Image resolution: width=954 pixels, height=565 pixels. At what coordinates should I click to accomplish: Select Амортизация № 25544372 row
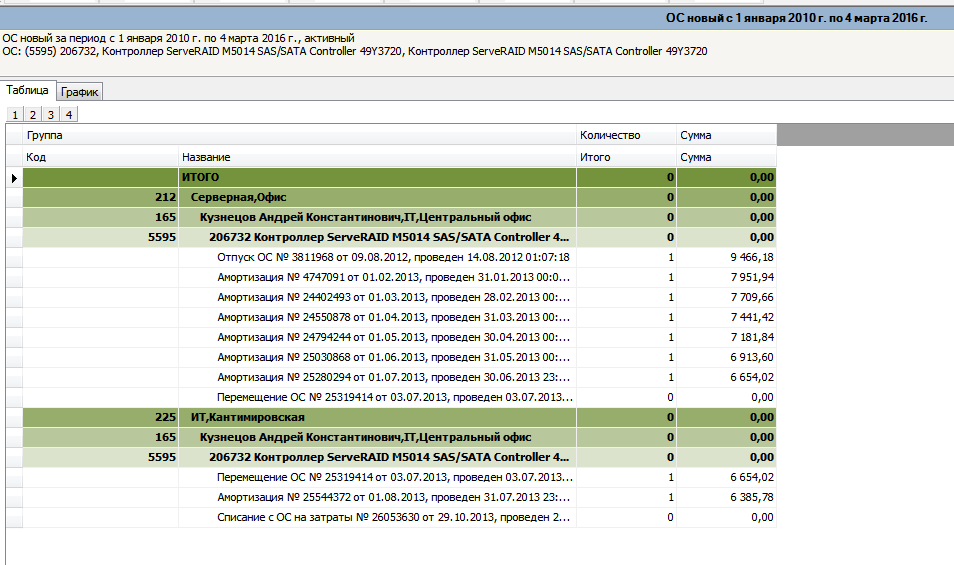[x=393, y=497]
